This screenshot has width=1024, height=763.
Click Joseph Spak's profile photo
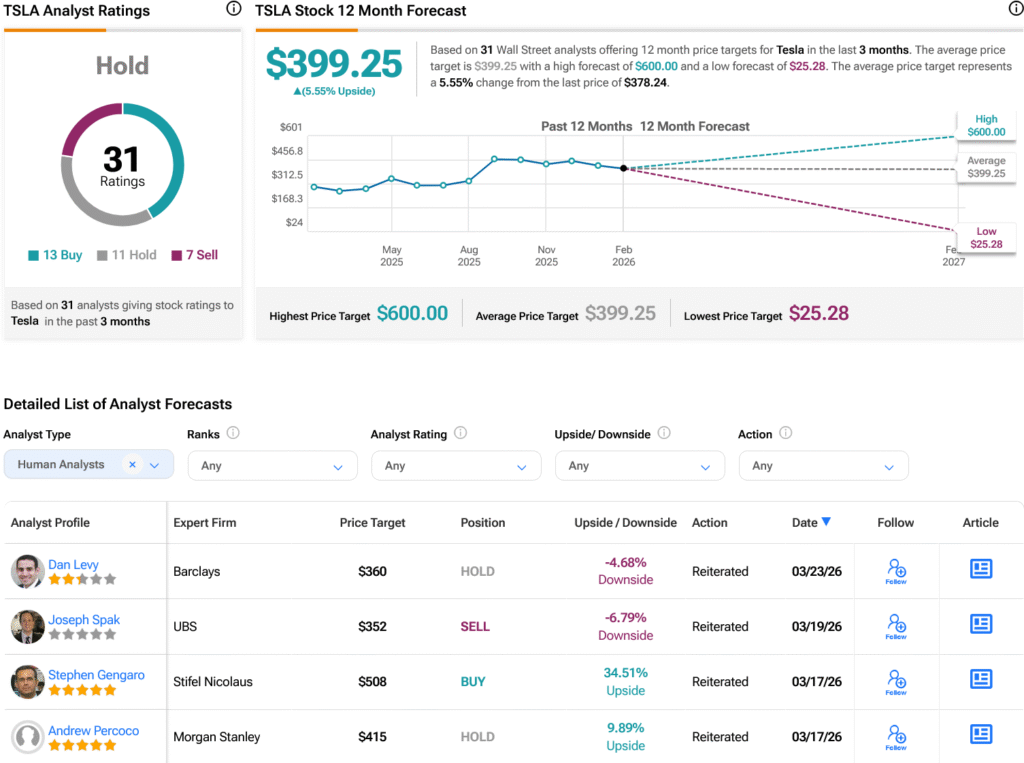(x=27, y=626)
